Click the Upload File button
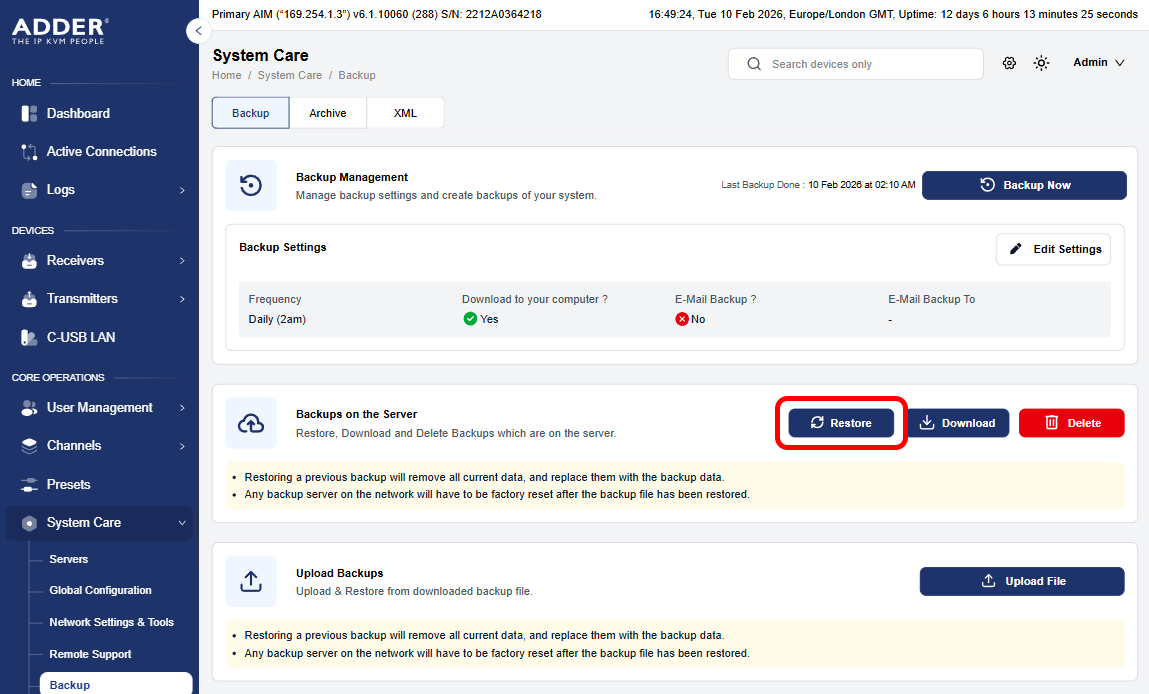This screenshot has height=694, width=1149. [x=1022, y=581]
